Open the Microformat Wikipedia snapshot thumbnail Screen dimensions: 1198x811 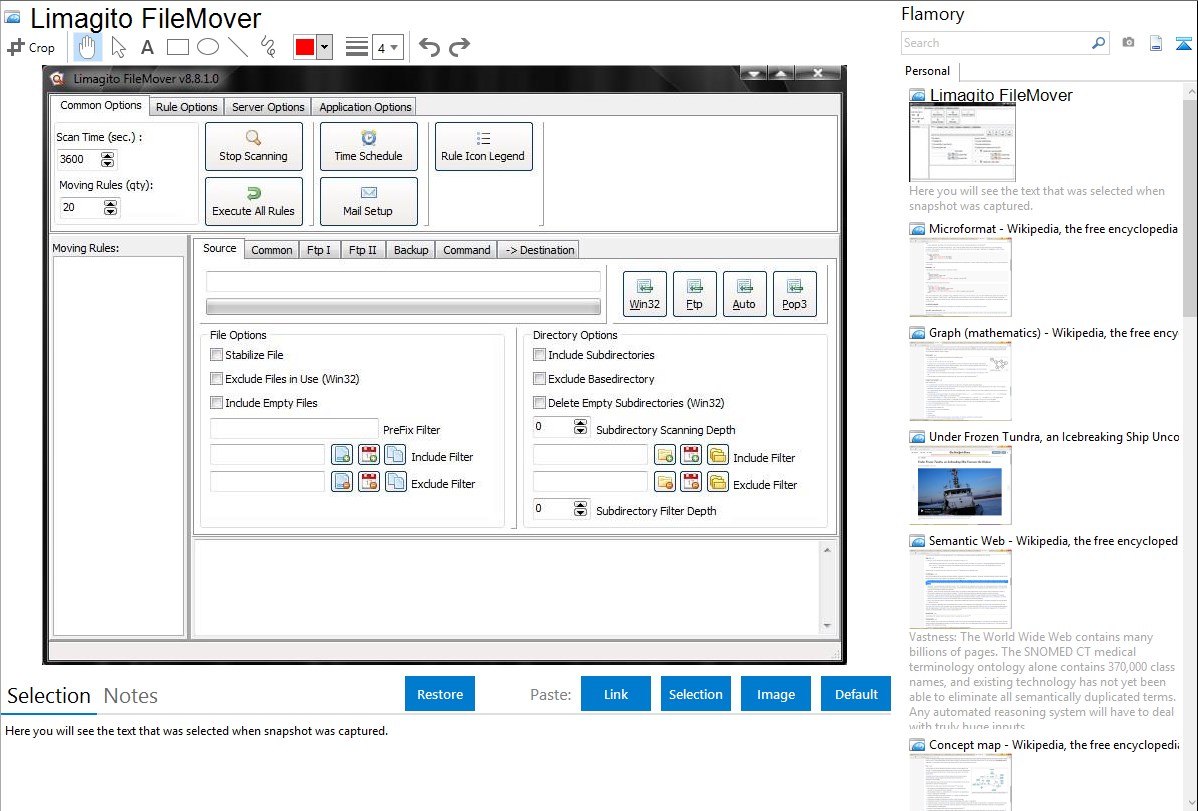[960, 277]
